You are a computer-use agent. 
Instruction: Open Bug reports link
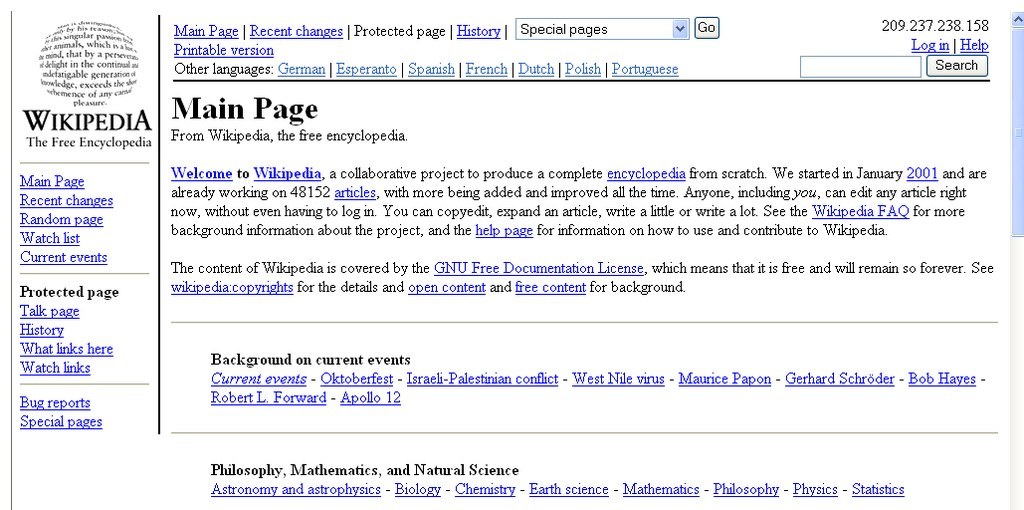(x=55, y=403)
